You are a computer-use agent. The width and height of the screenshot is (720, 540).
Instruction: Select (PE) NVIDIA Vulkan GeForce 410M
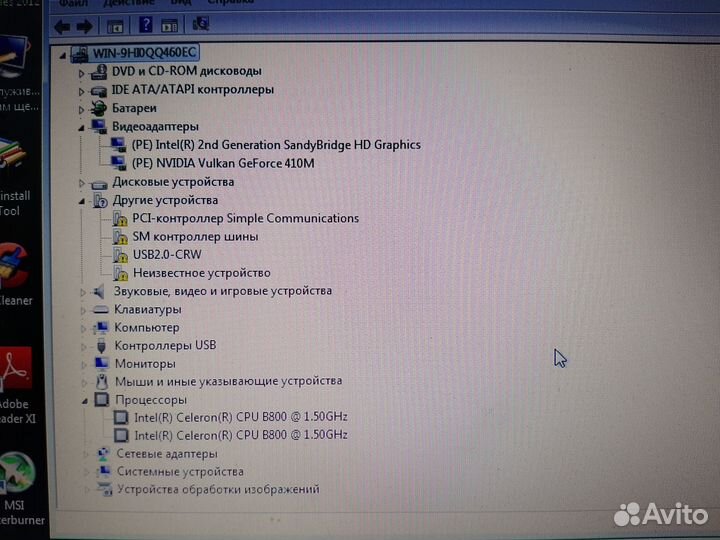(x=223, y=163)
